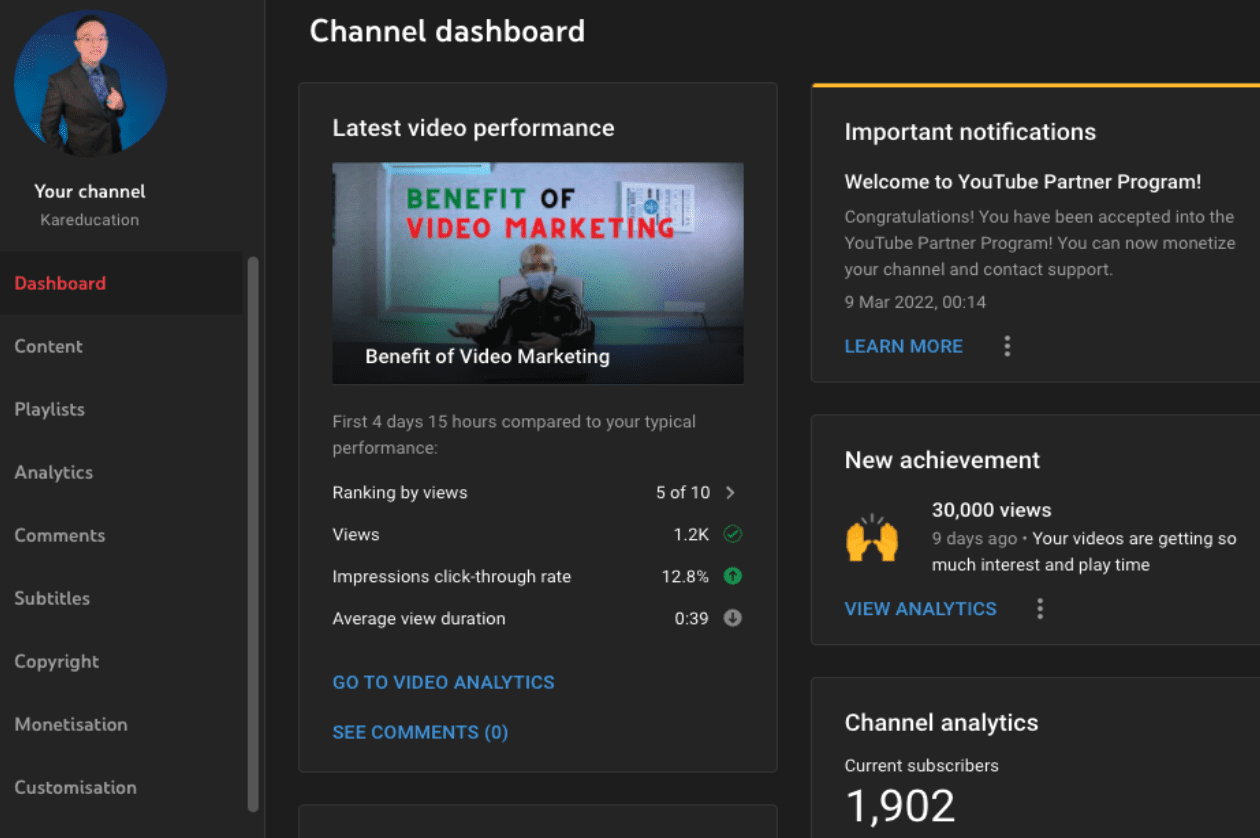Image resolution: width=1260 pixels, height=838 pixels.
Task: Click the green up-arrow beside click-through rate
Action: [733, 576]
